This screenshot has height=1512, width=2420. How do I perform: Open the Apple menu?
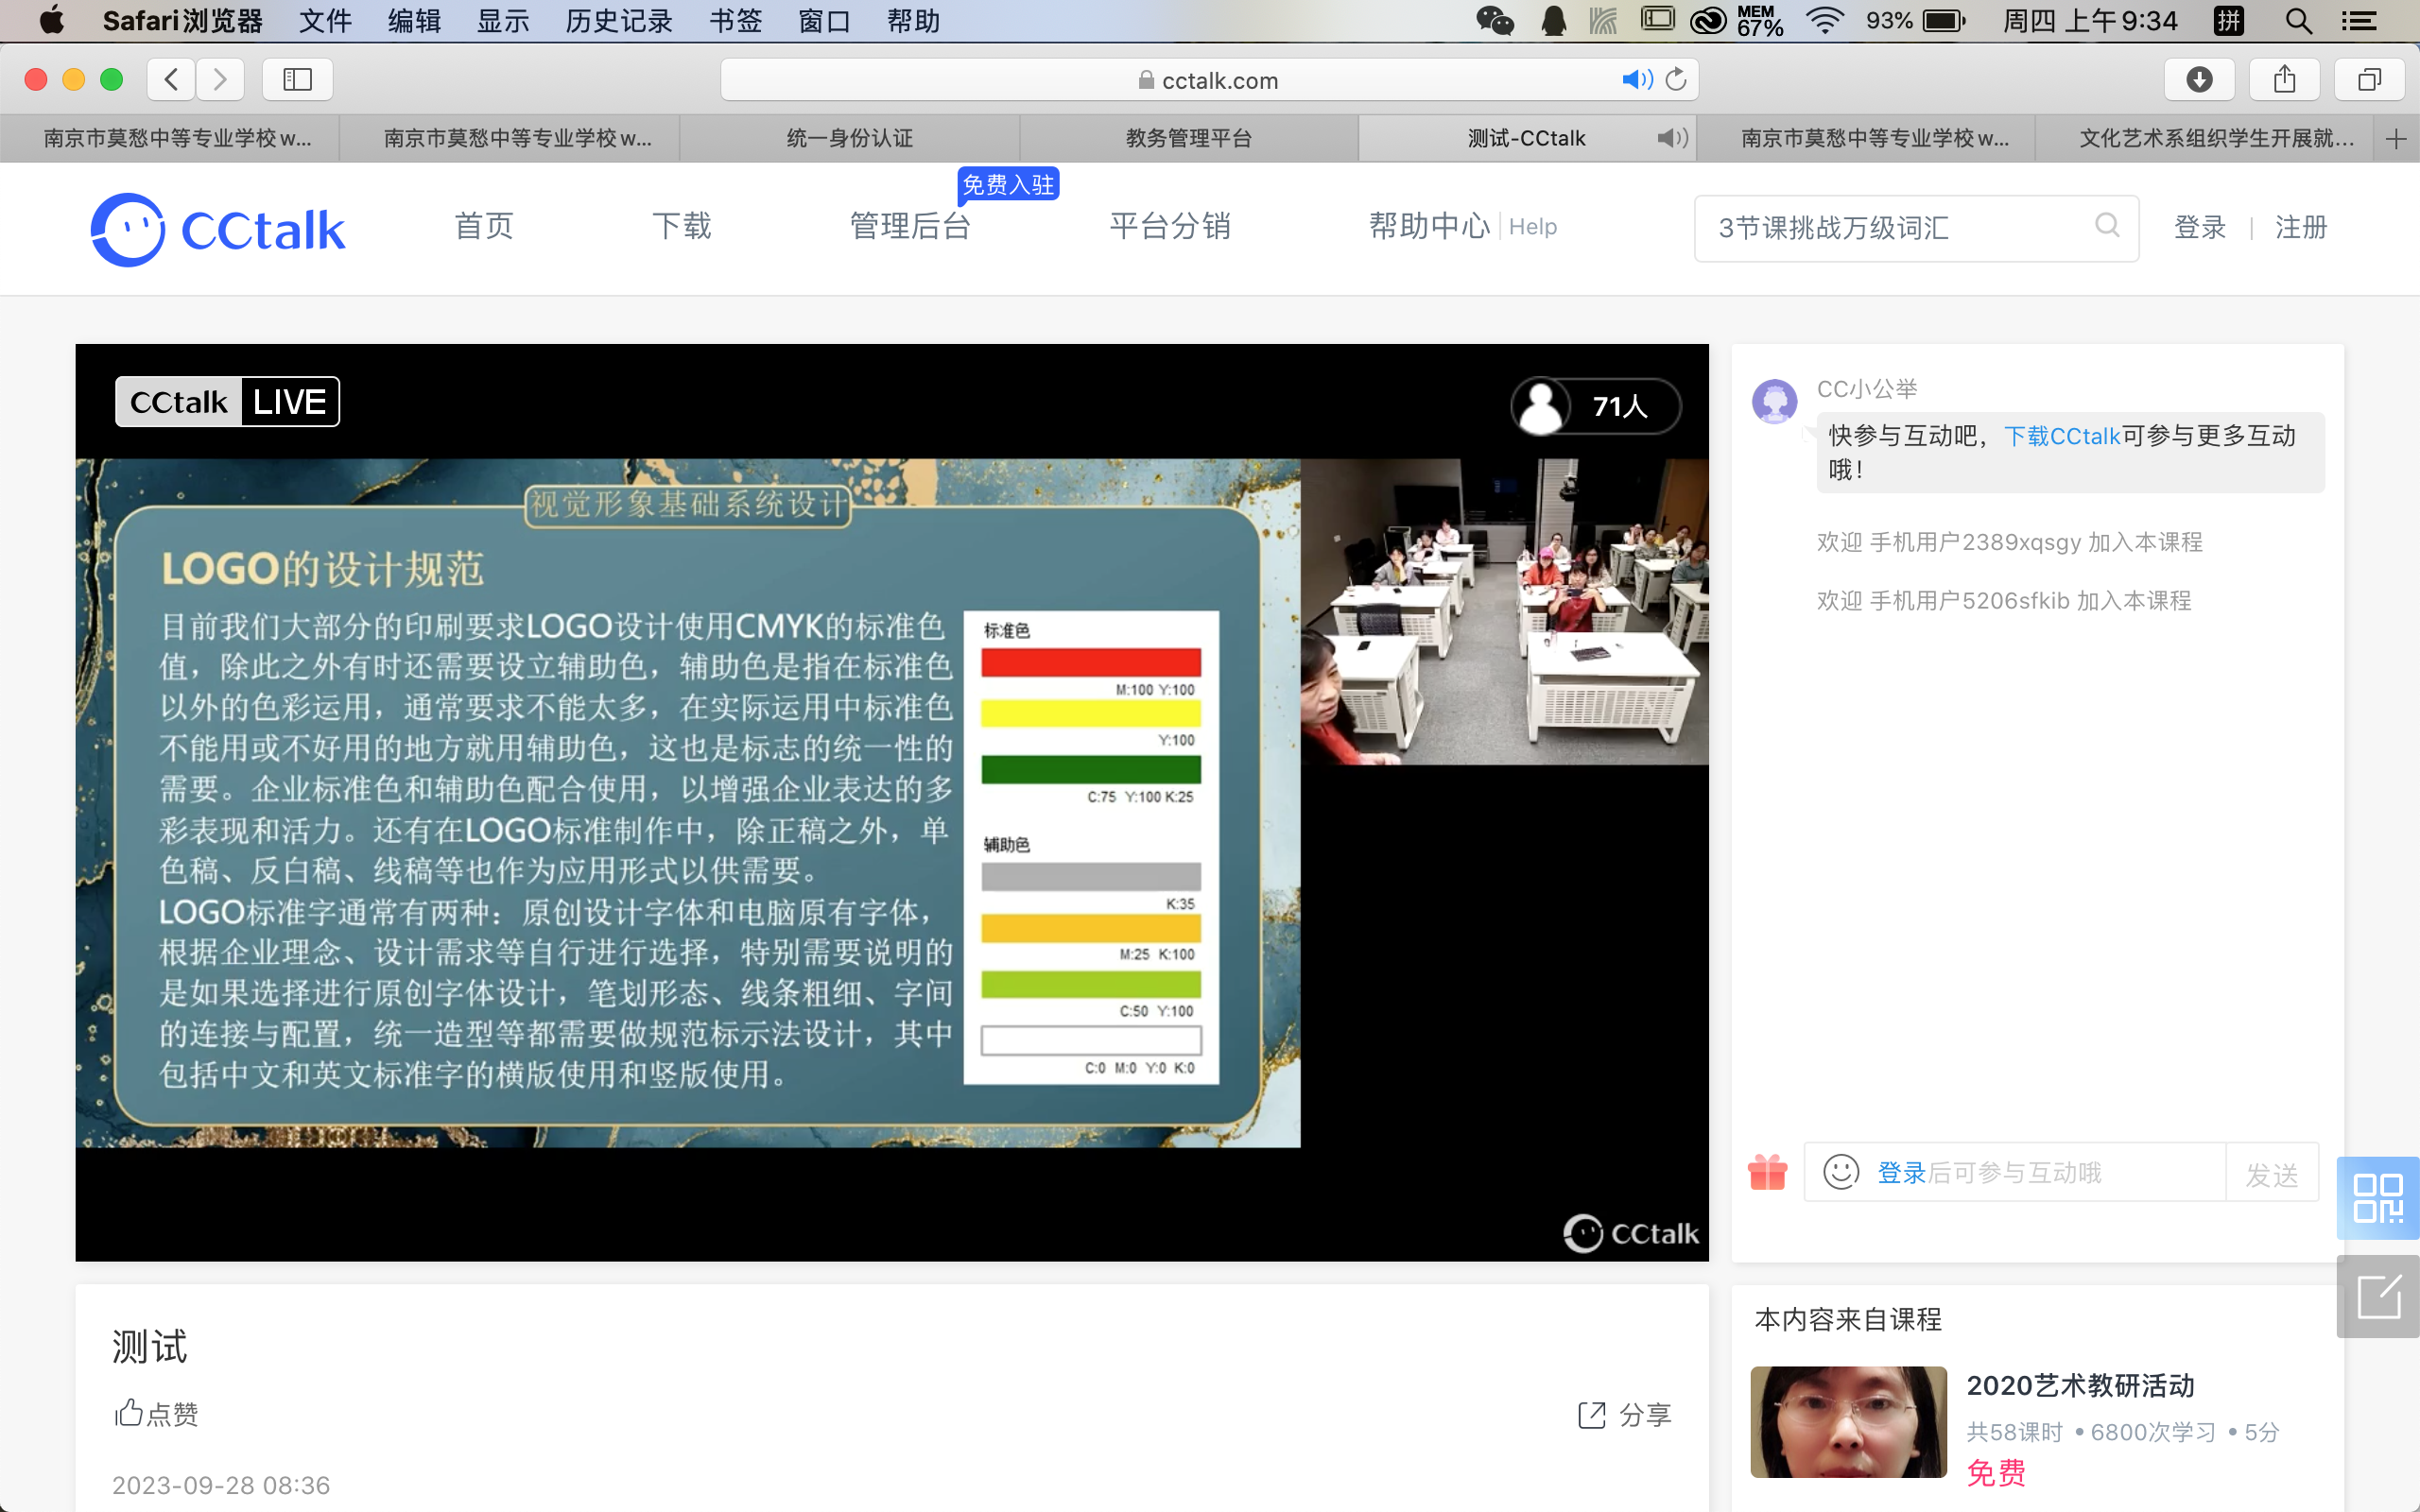pos(50,20)
